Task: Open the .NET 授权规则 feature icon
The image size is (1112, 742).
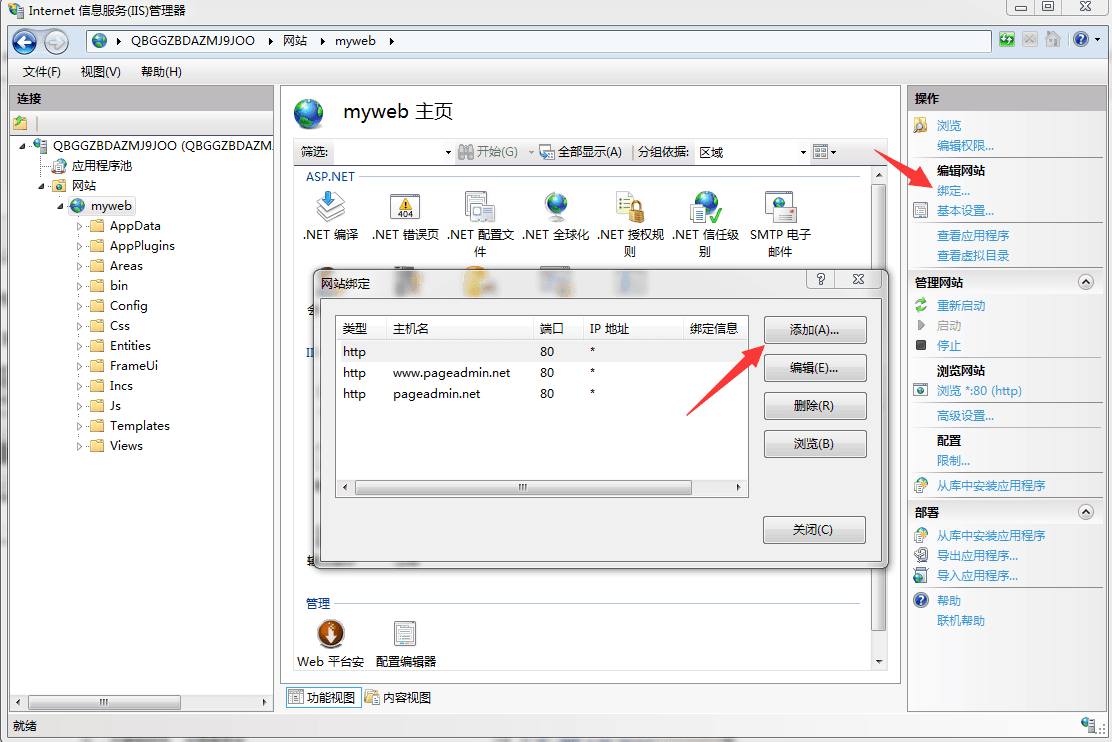Action: 629,208
